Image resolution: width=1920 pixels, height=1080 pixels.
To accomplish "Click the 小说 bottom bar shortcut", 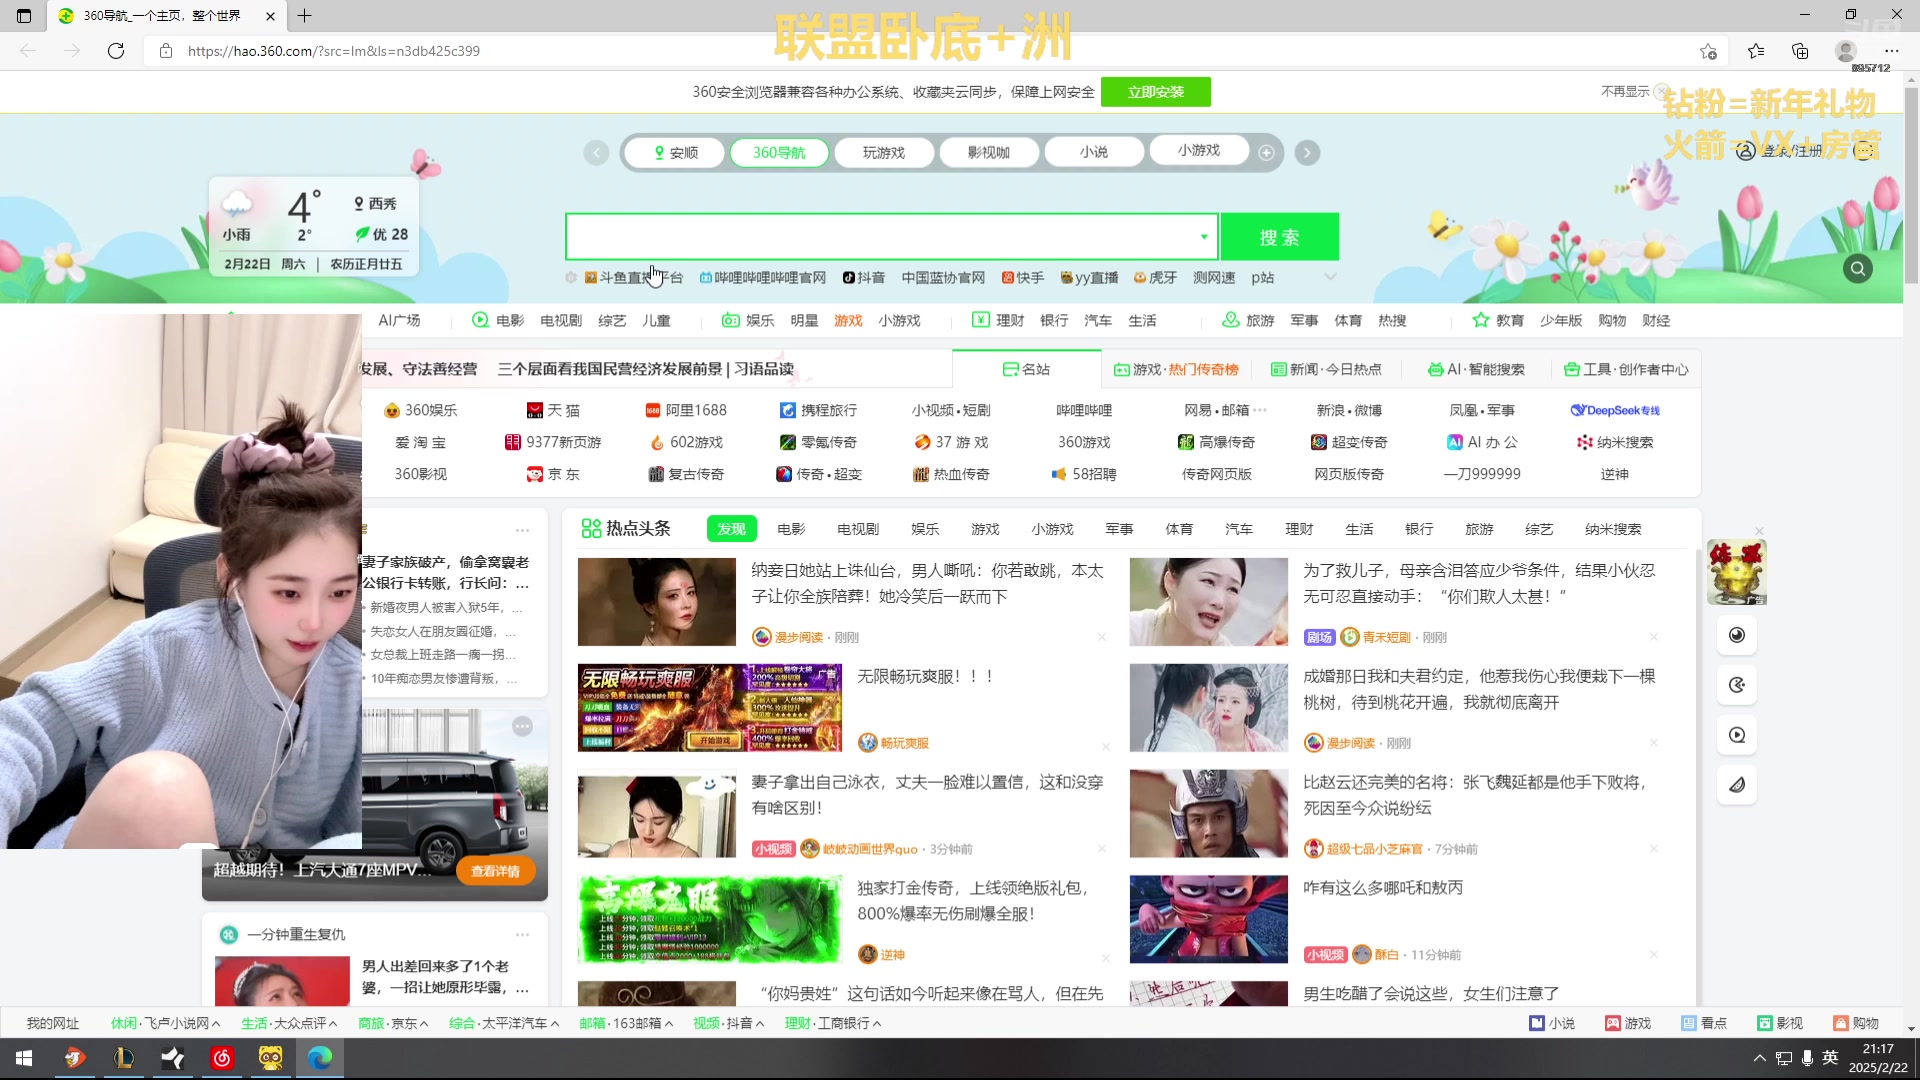I will point(1552,1024).
